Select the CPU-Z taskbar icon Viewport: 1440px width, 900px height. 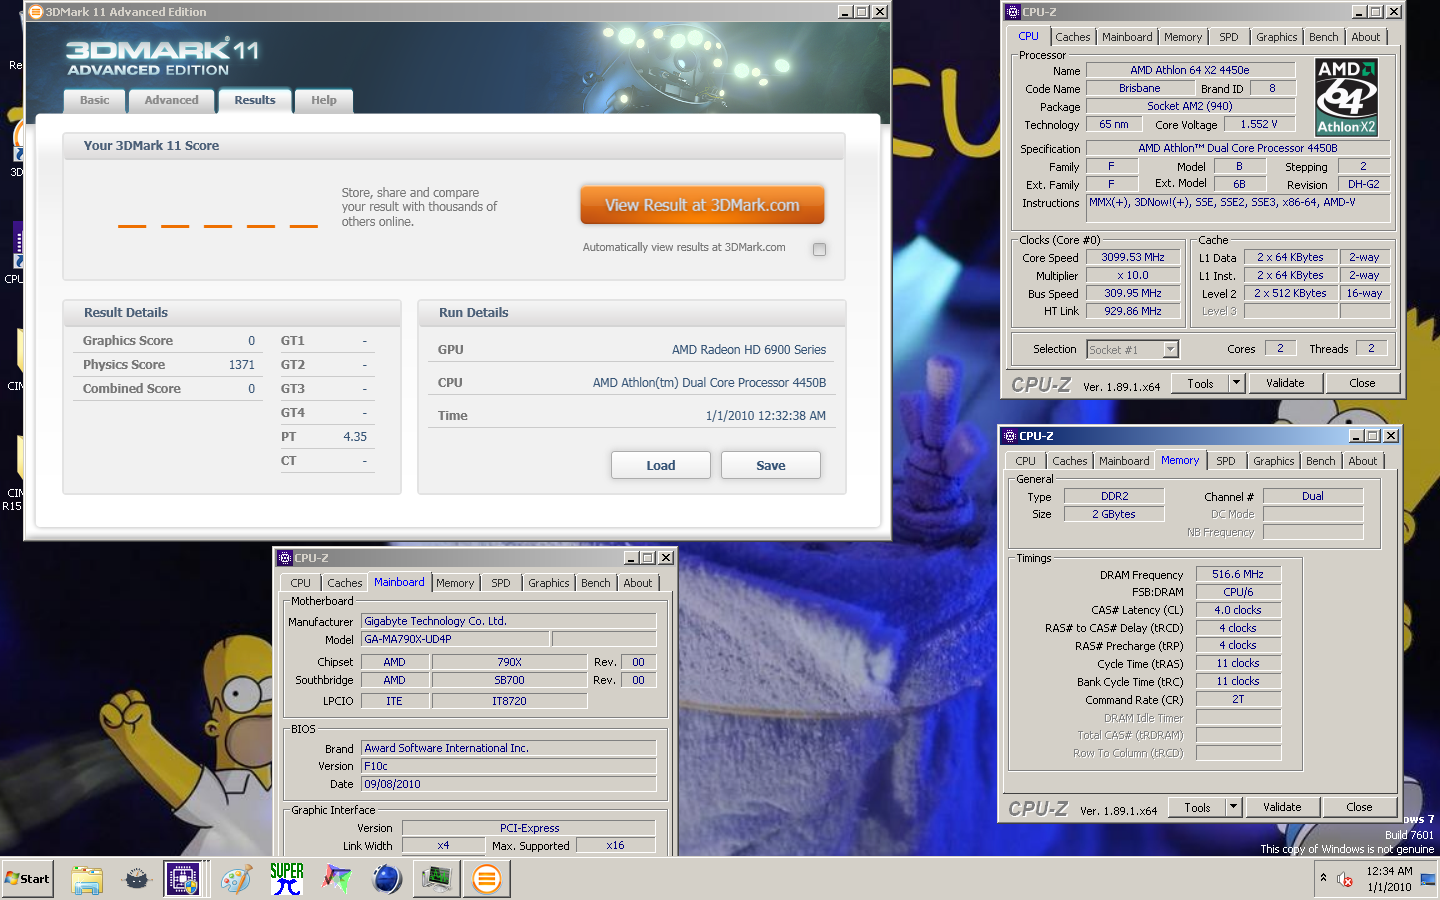tap(183, 879)
